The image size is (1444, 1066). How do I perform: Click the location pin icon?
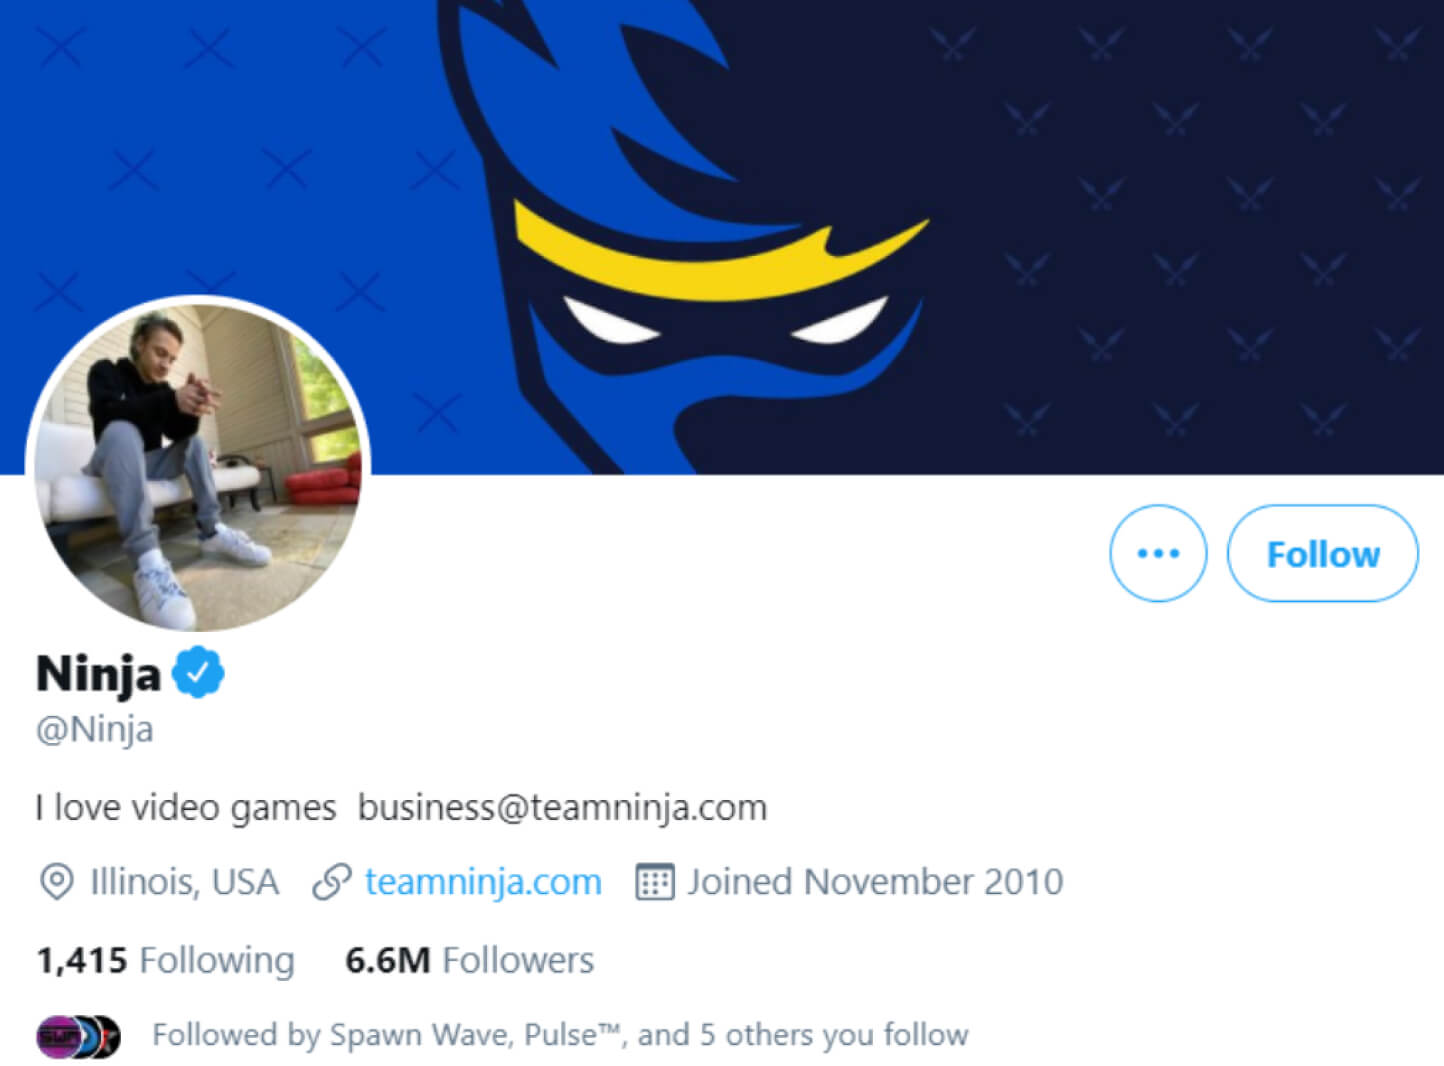click(56, 882)
